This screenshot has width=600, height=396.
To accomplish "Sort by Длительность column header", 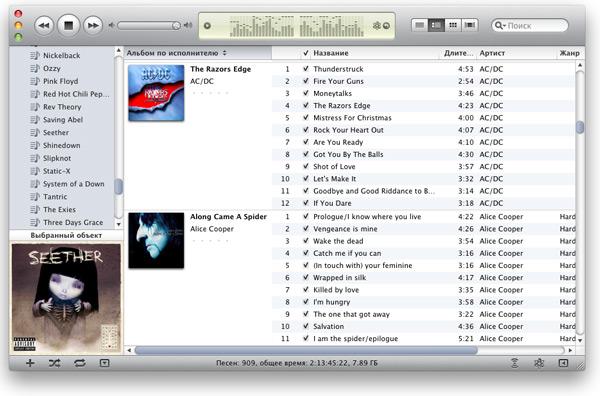I will pyautogui.click(x=458, y=53).
